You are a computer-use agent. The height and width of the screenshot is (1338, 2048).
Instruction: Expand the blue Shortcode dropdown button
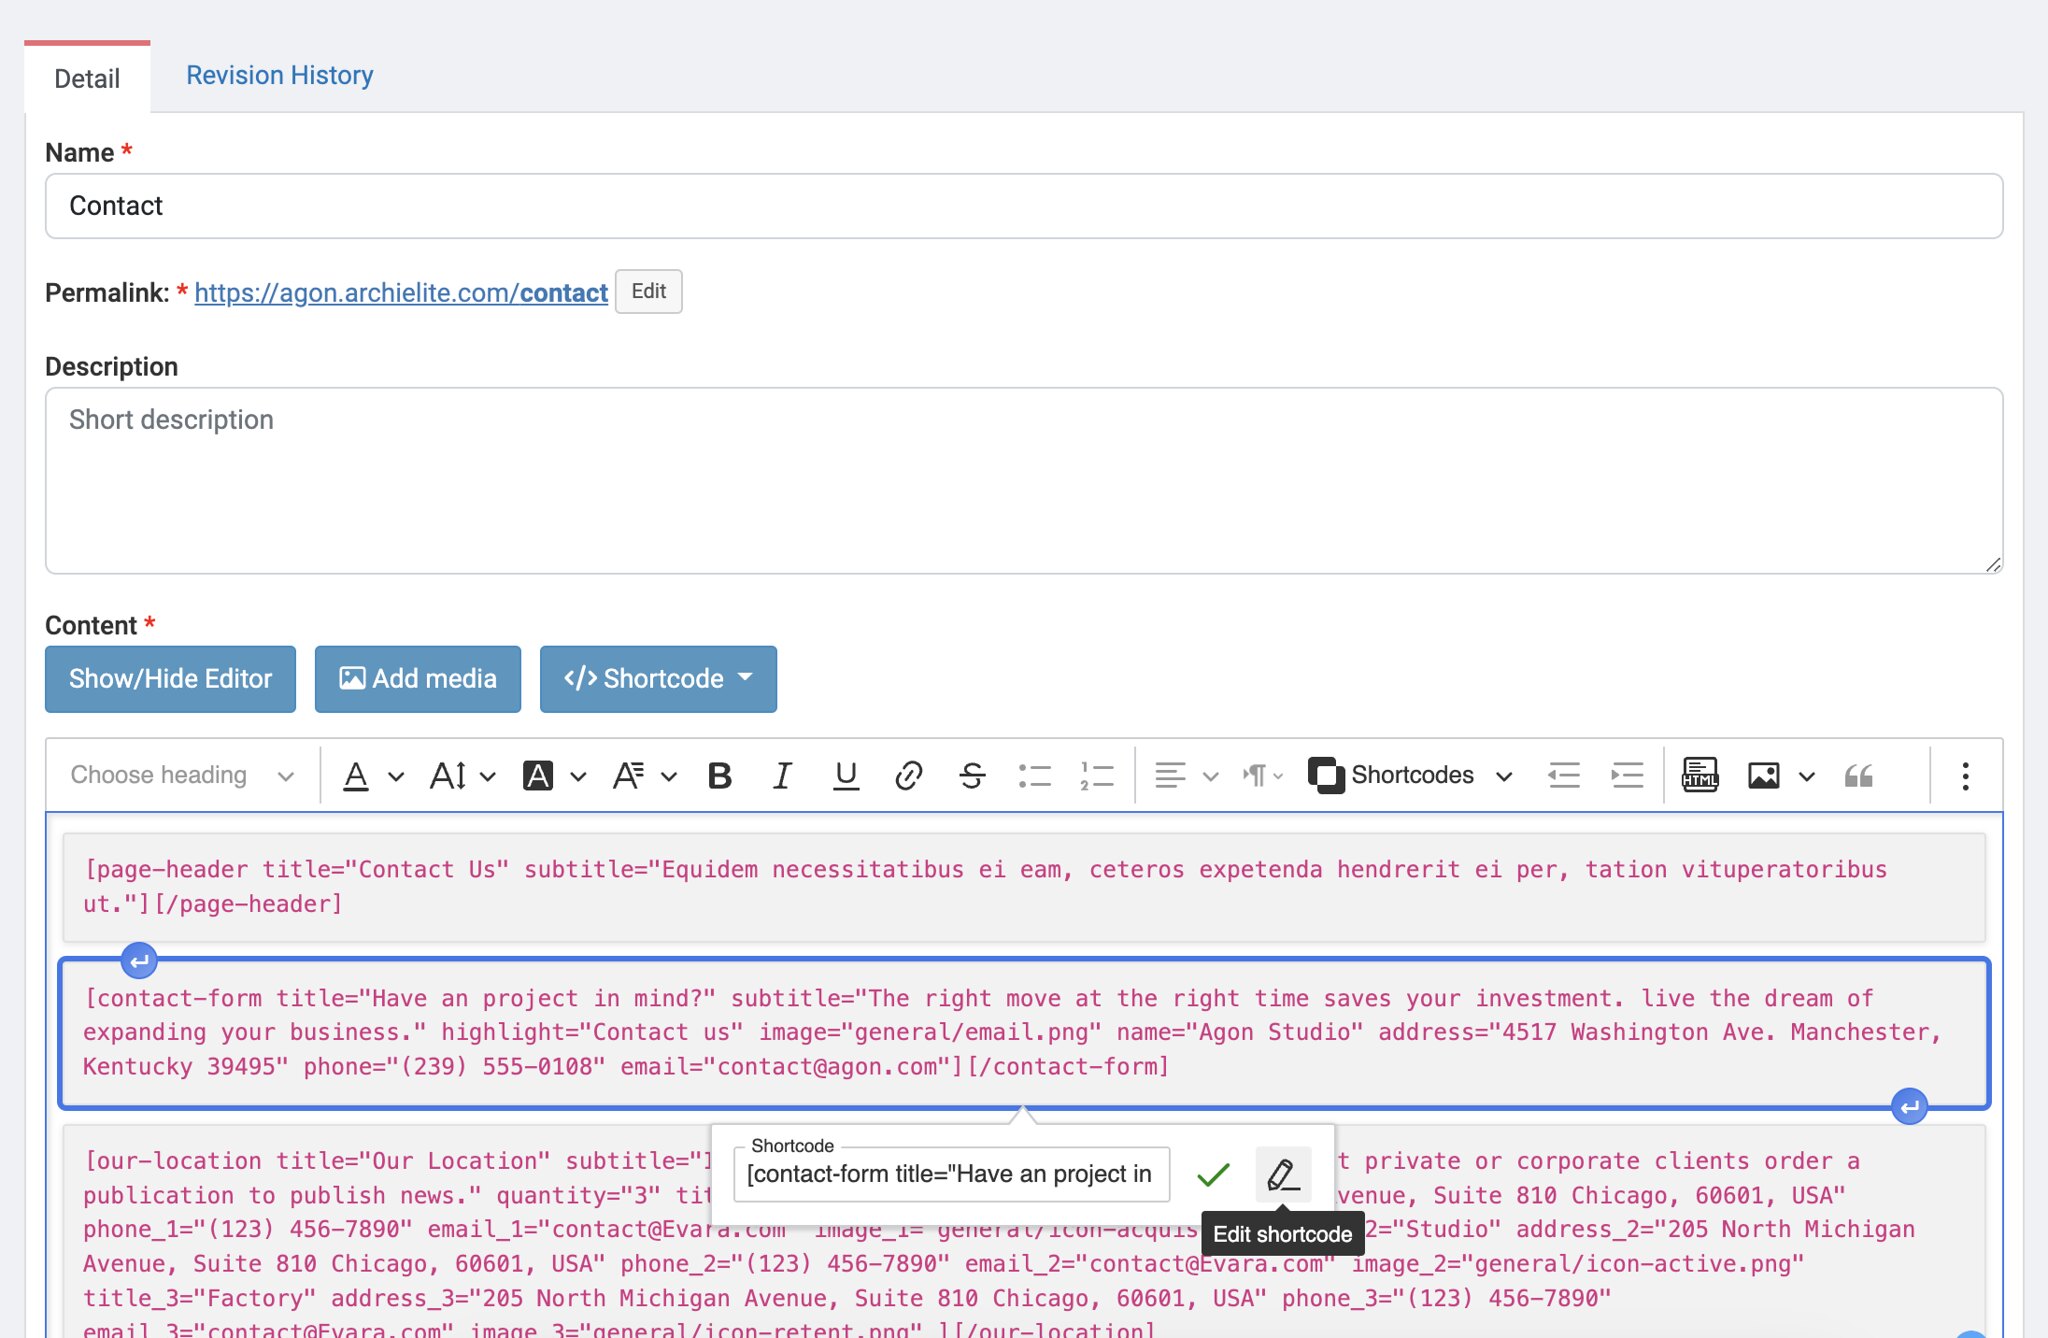point(658,679)
